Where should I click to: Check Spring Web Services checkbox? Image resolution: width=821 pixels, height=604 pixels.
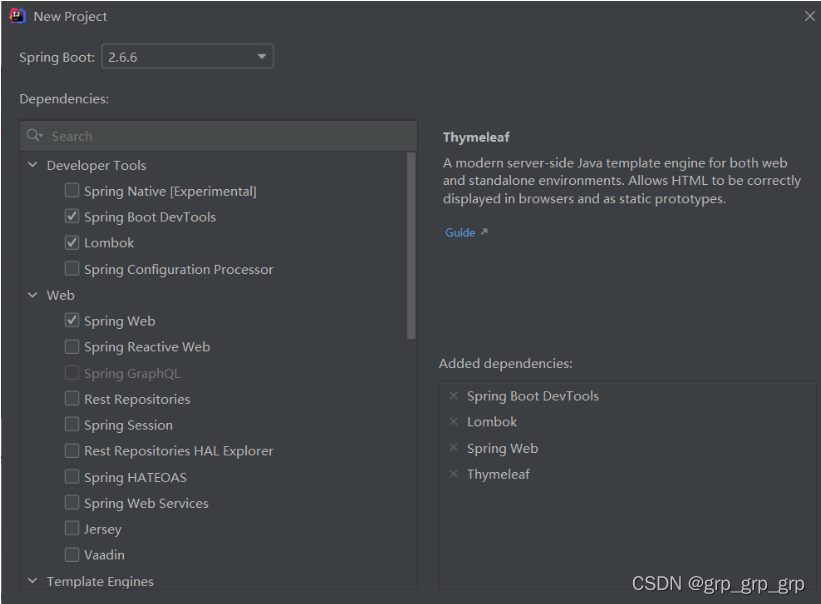[x=72, y=502]
